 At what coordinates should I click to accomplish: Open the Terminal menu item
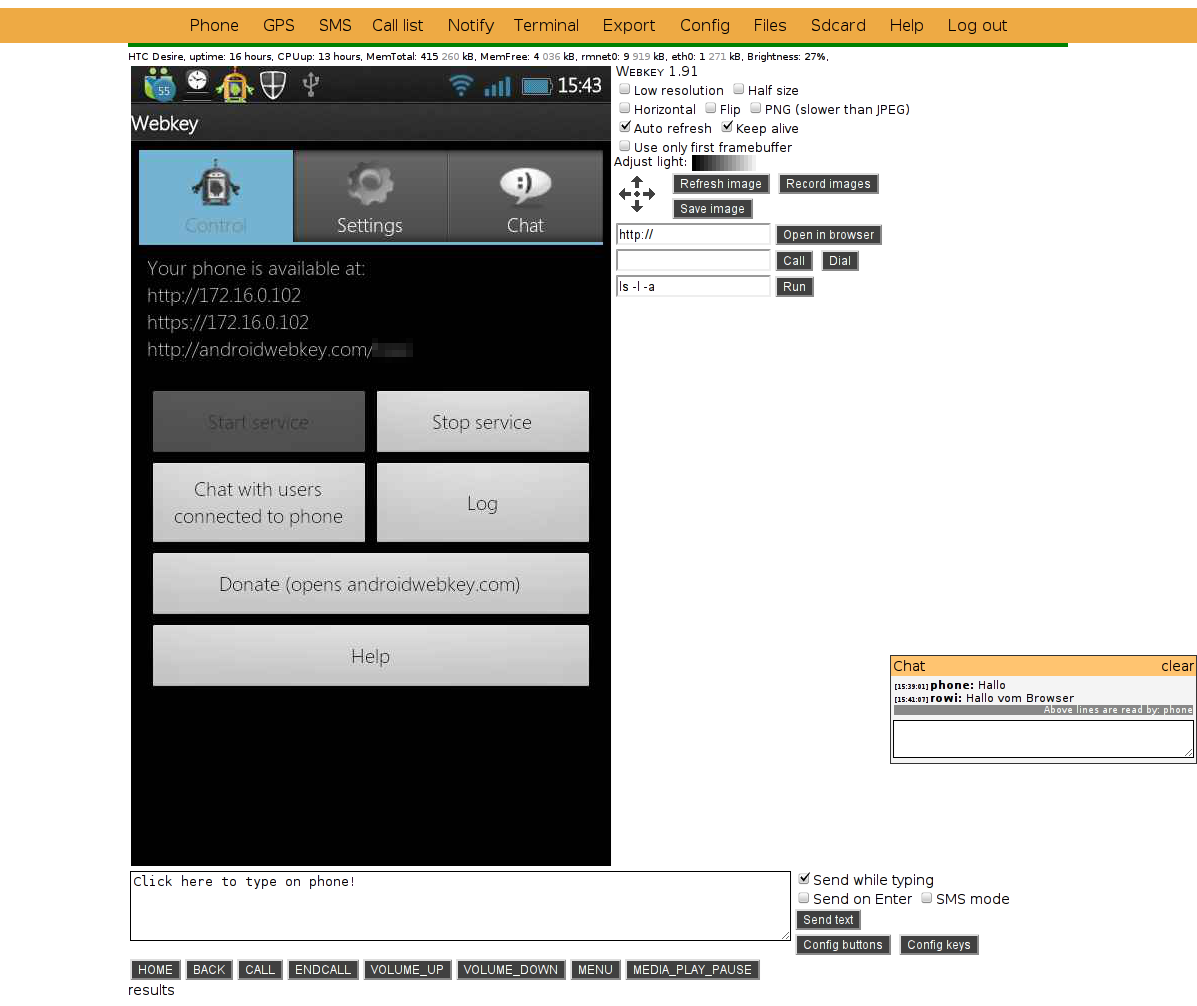546,25
